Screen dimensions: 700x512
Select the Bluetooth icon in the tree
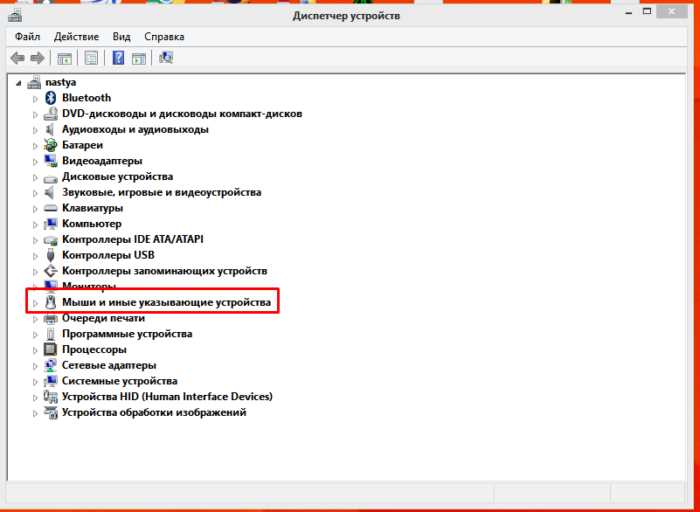pyautogui.click(x=51, y=98)
